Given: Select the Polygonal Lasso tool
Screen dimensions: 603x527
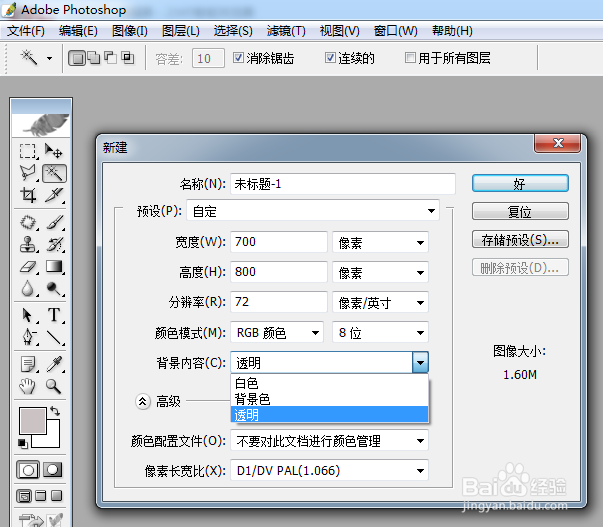Looking at the screenshot, I should tap(28, 173).
